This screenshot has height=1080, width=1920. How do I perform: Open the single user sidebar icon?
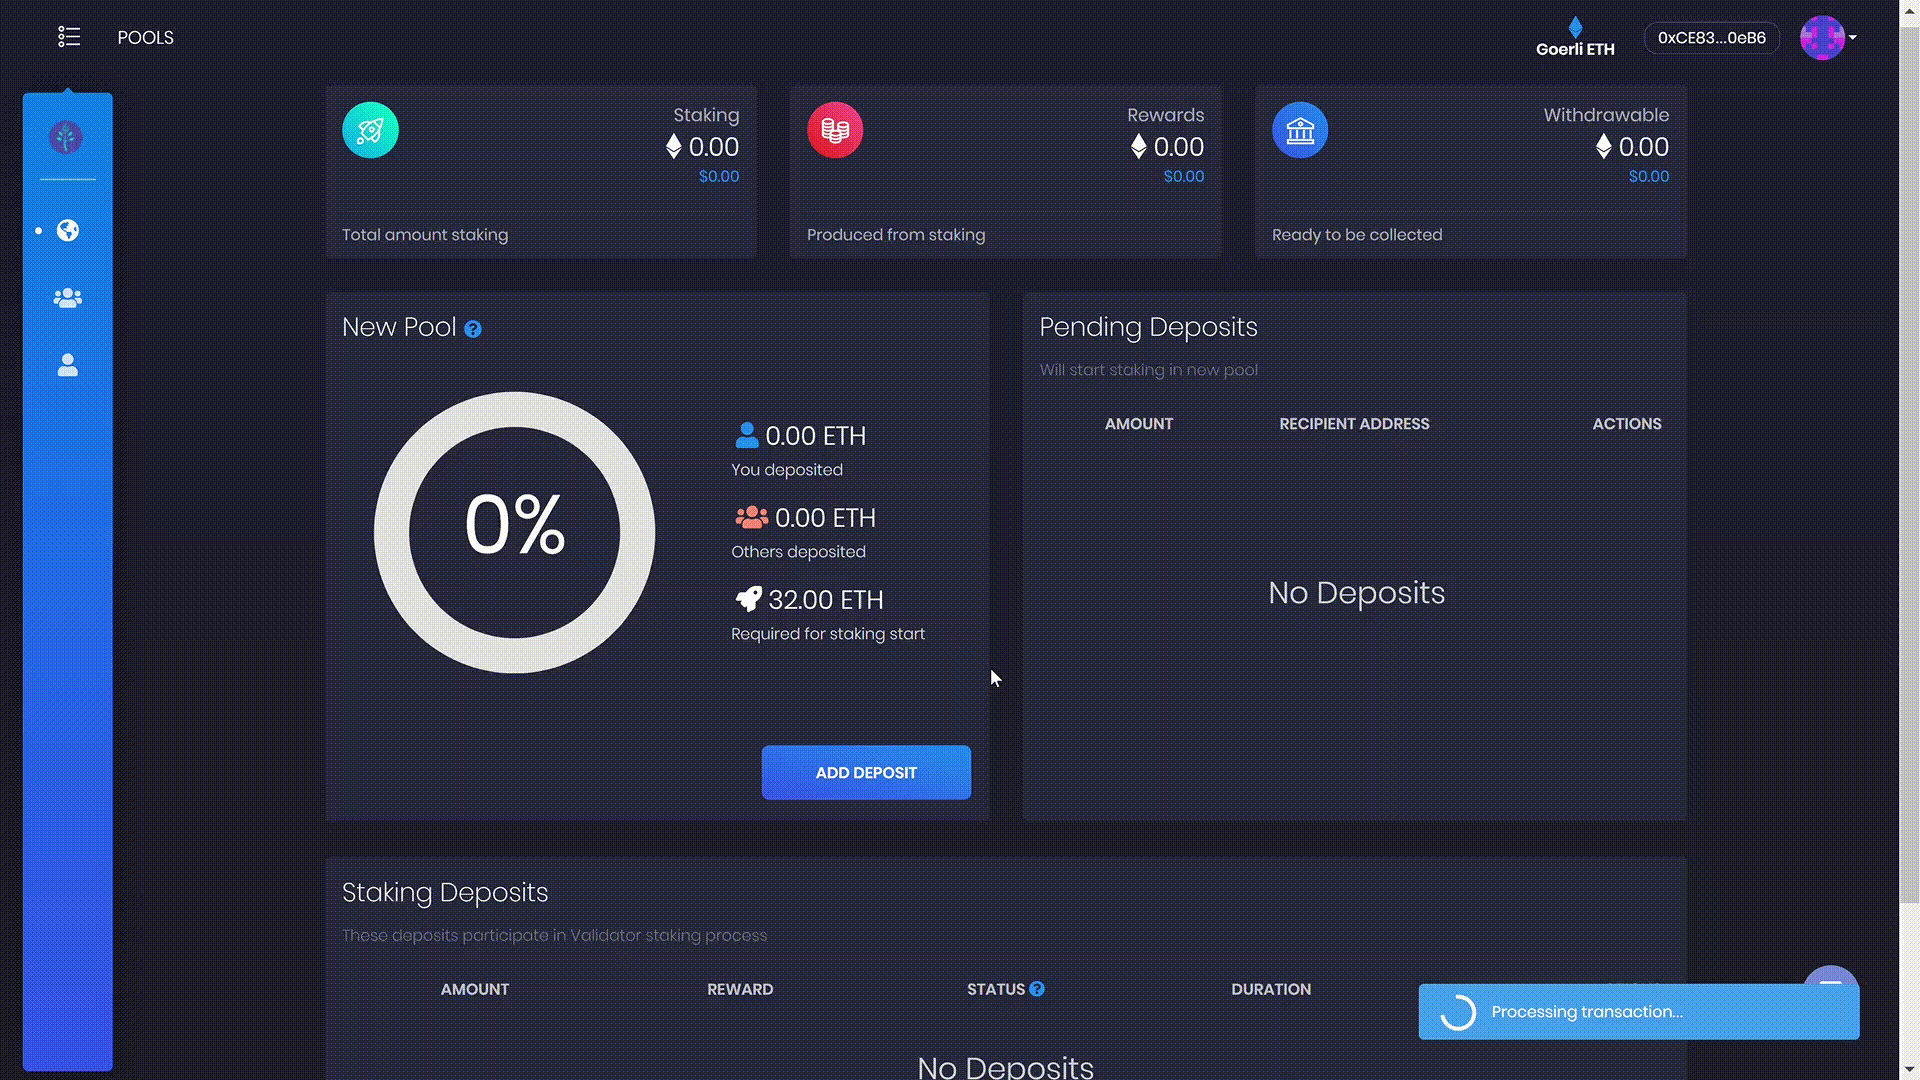pos(68,365)
